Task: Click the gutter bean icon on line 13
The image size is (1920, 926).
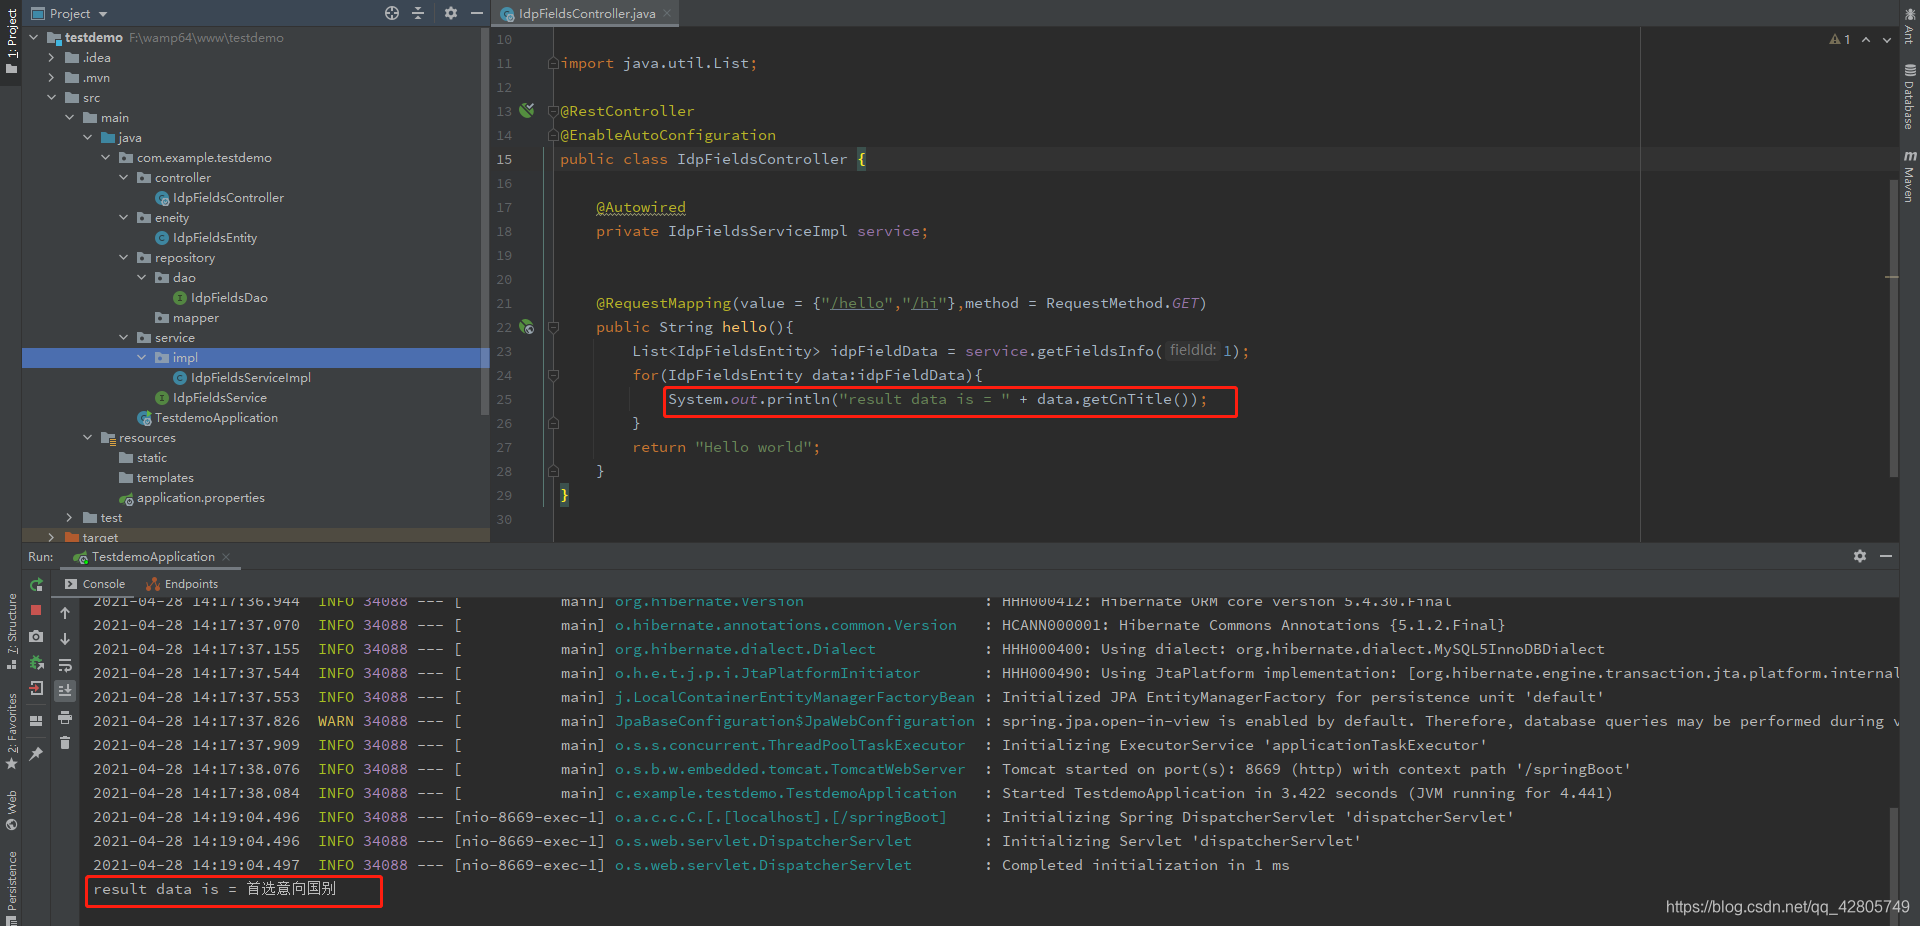Action: 527,111
